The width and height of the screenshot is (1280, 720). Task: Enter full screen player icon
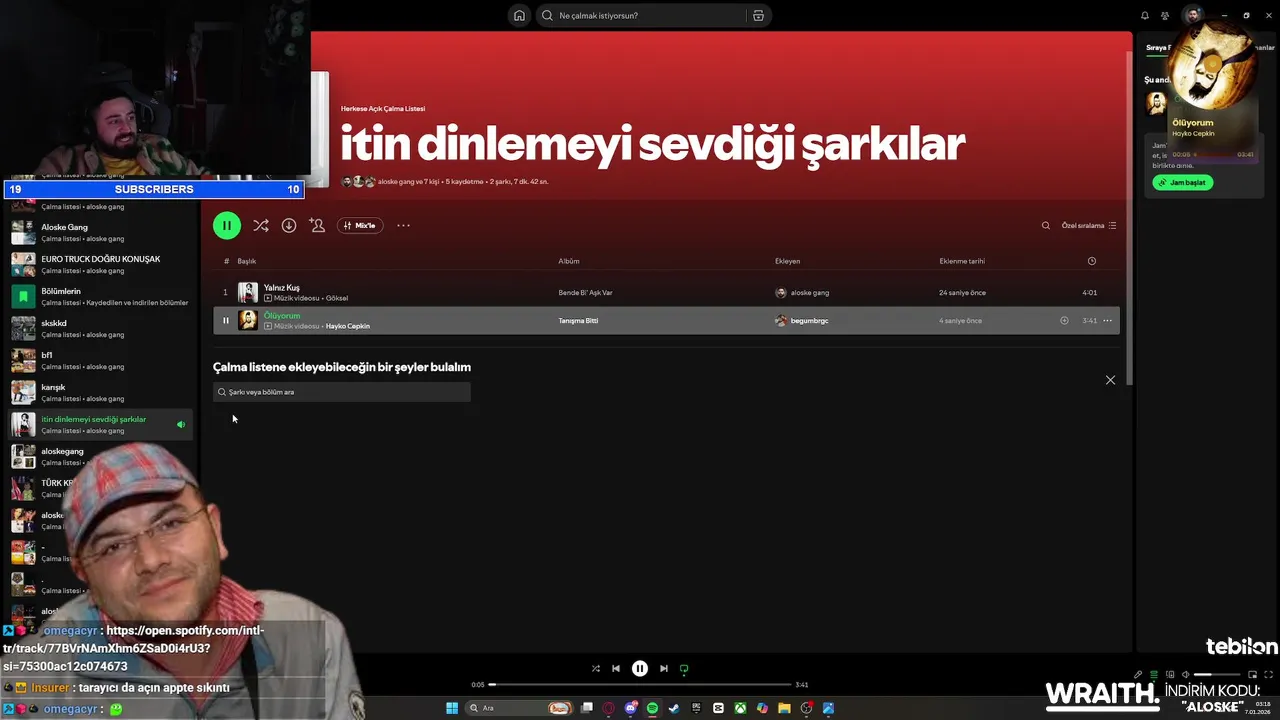(x=1266, y=675)
